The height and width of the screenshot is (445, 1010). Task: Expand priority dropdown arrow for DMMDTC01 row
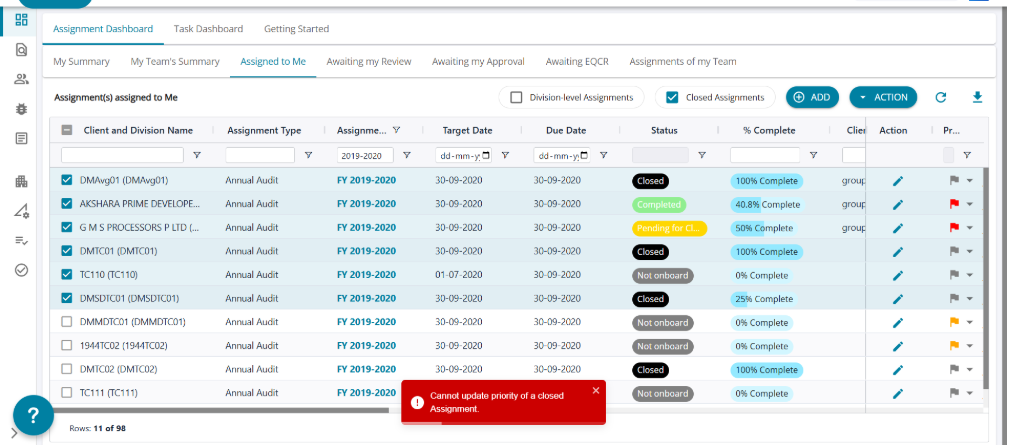[969, 322]
